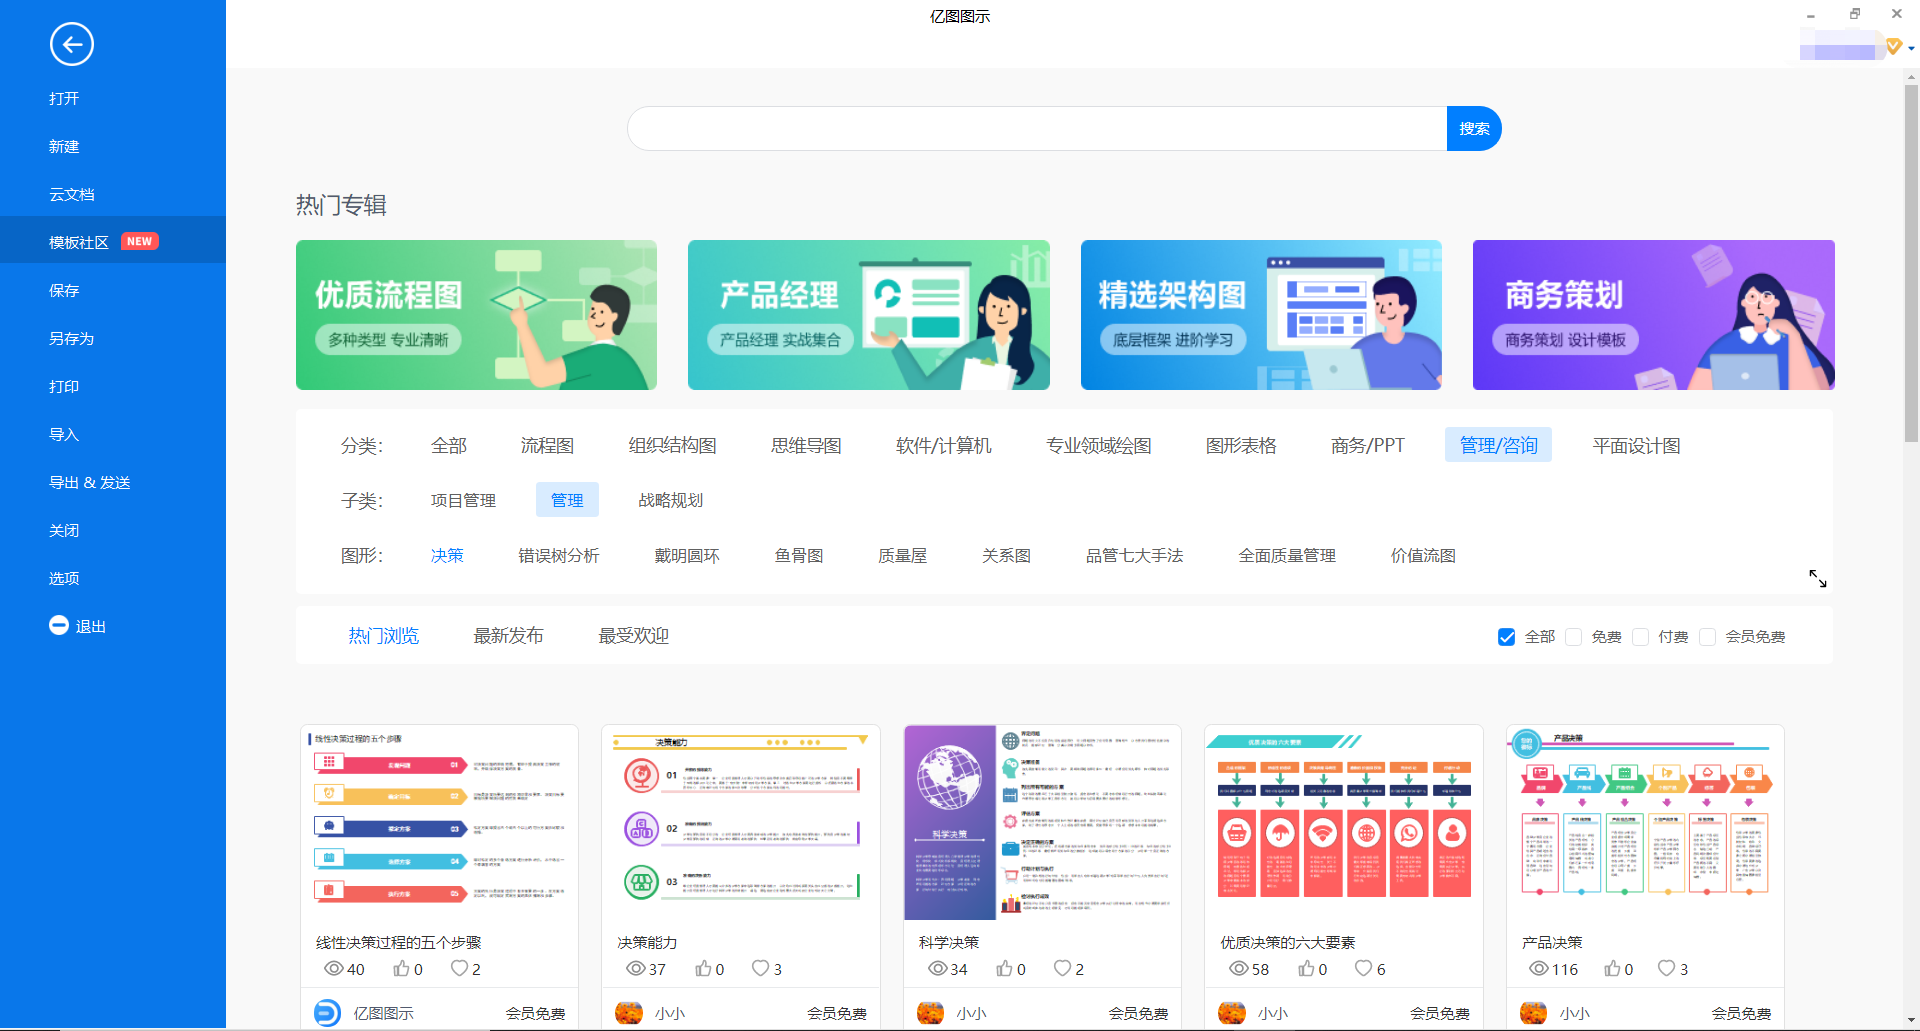Click the VIP badge icon in title bar
Screen dimensions: 1920x1031
[1893, 46]
